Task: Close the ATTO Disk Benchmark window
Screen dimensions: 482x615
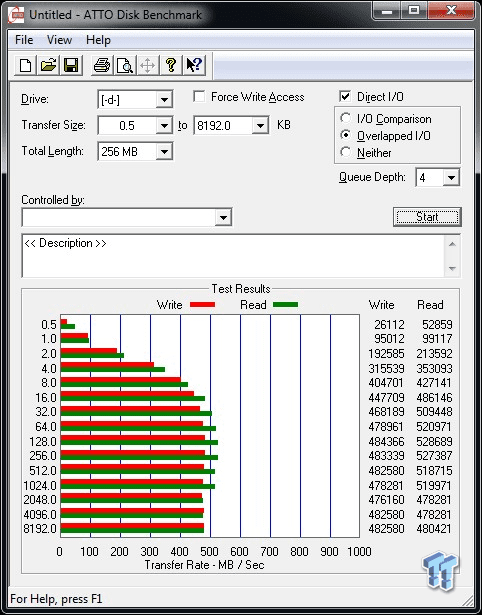Action: (451, 11)
